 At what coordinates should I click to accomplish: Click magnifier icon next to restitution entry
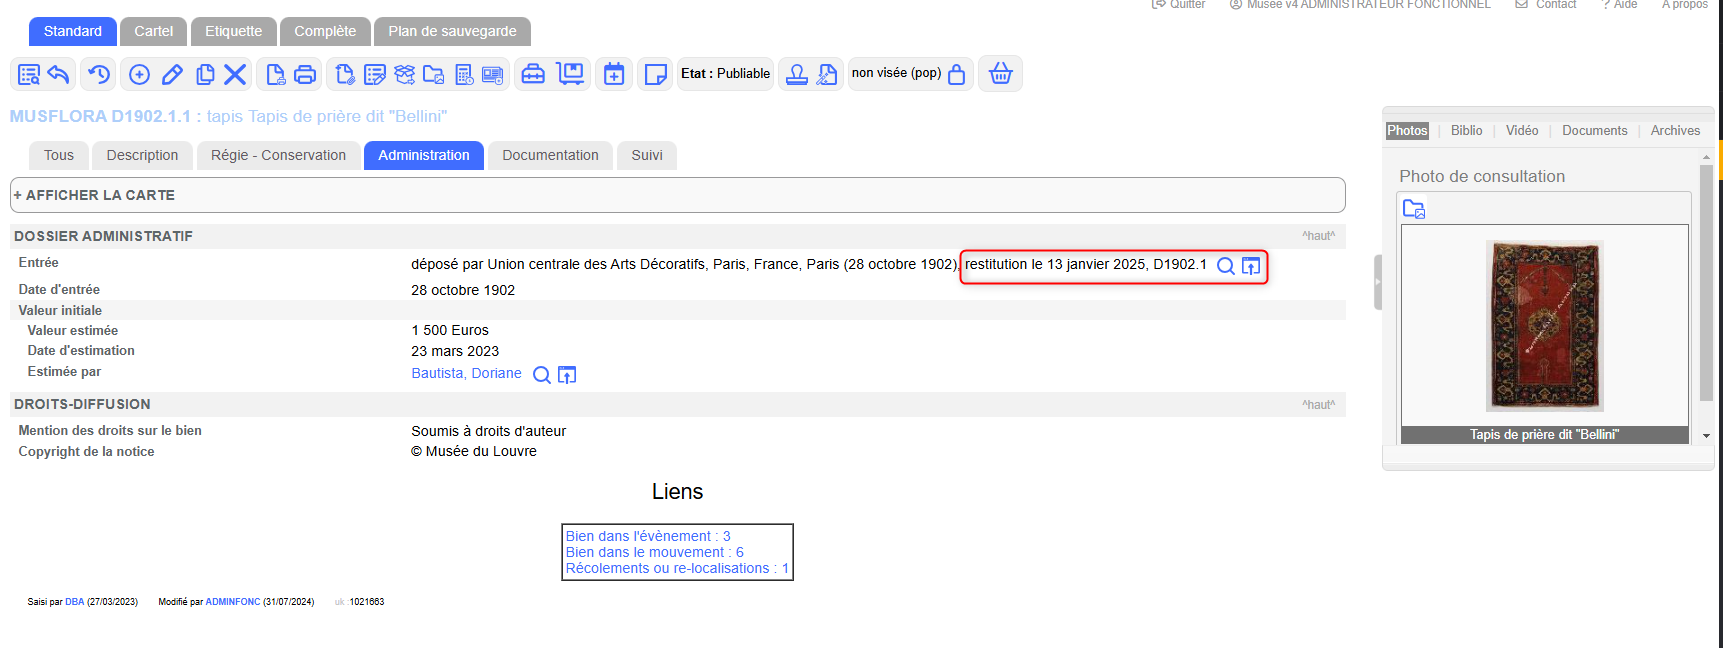click(x=1225, y=266)
